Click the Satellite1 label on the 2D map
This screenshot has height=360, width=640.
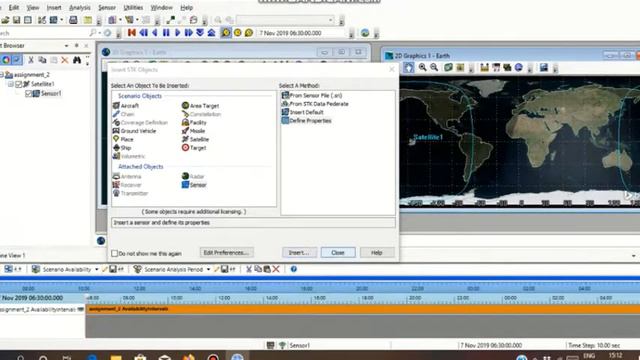point(428,137)
